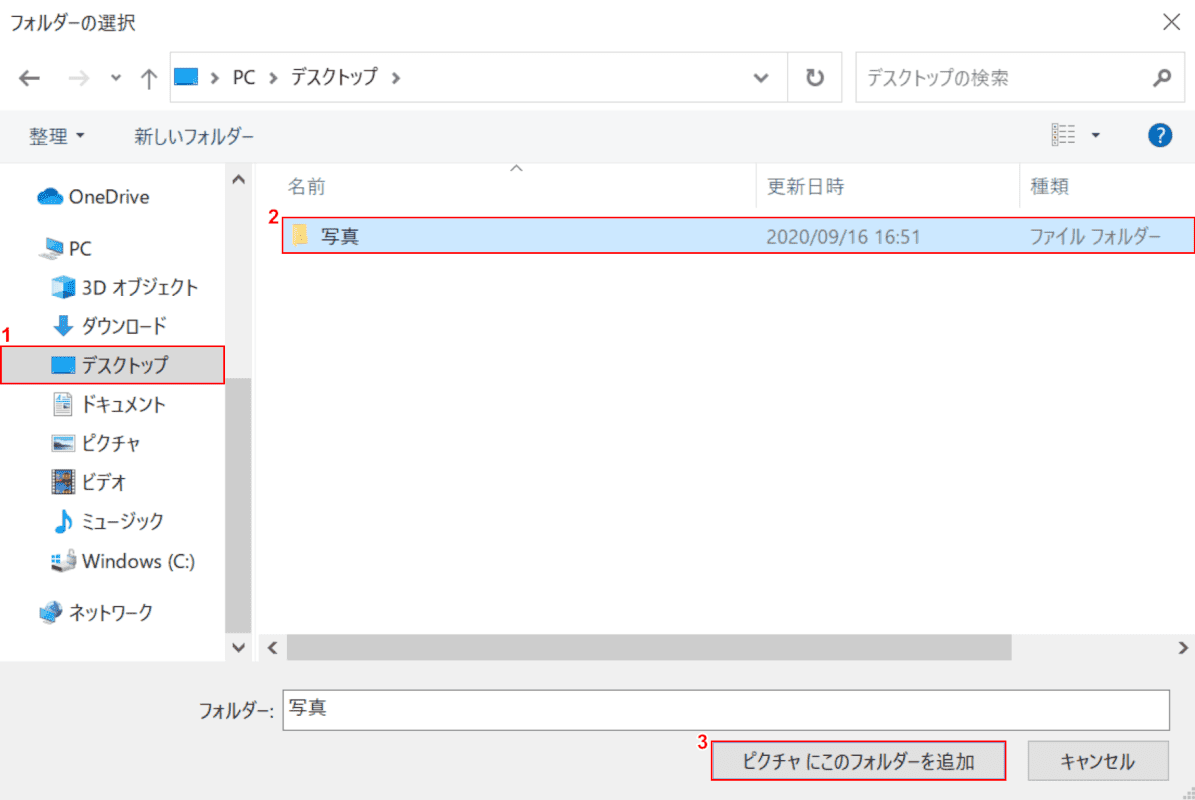Screen dimensions: 1195x800
Task: Select the 写真 folder row
Action: (738, 235)
